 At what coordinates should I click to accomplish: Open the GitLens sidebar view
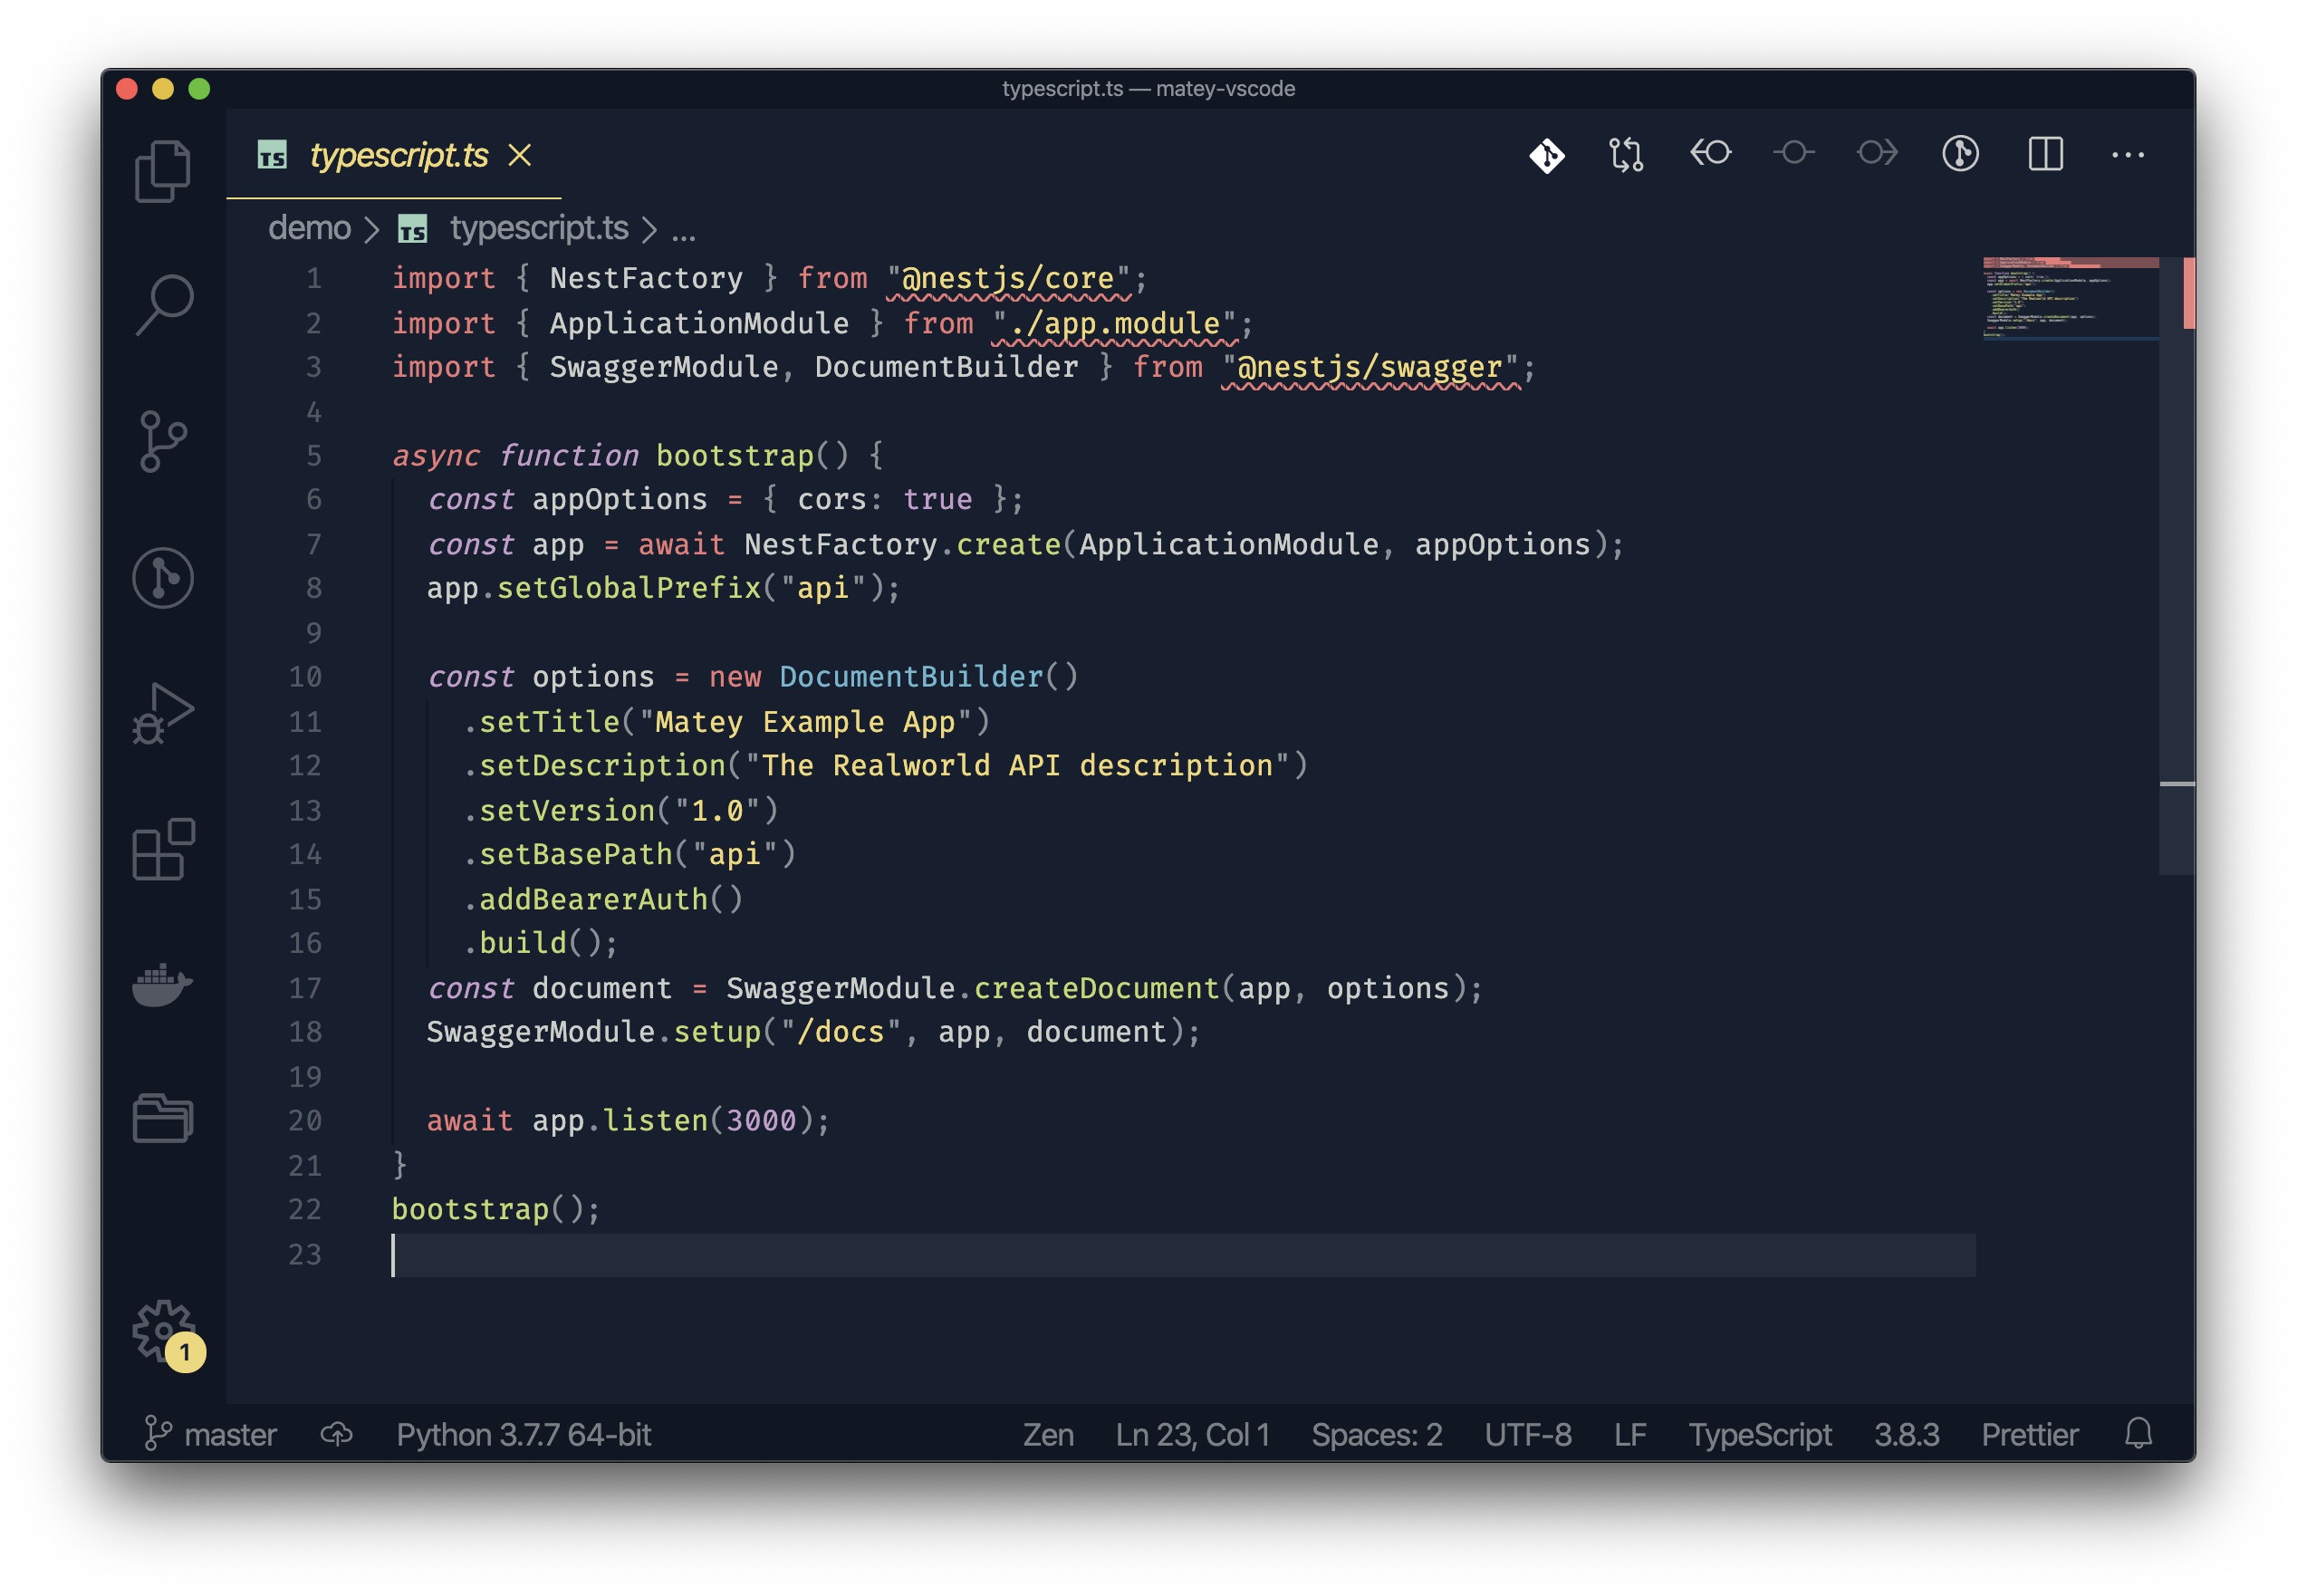pos(163,578)
